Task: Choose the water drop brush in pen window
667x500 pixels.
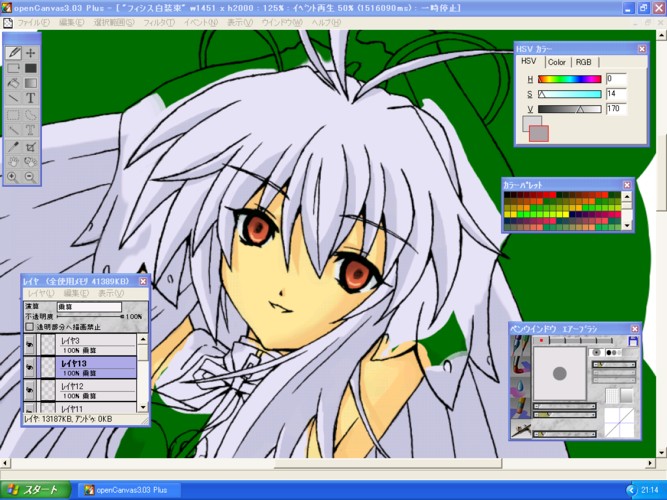Action: [x=520, y=386]
